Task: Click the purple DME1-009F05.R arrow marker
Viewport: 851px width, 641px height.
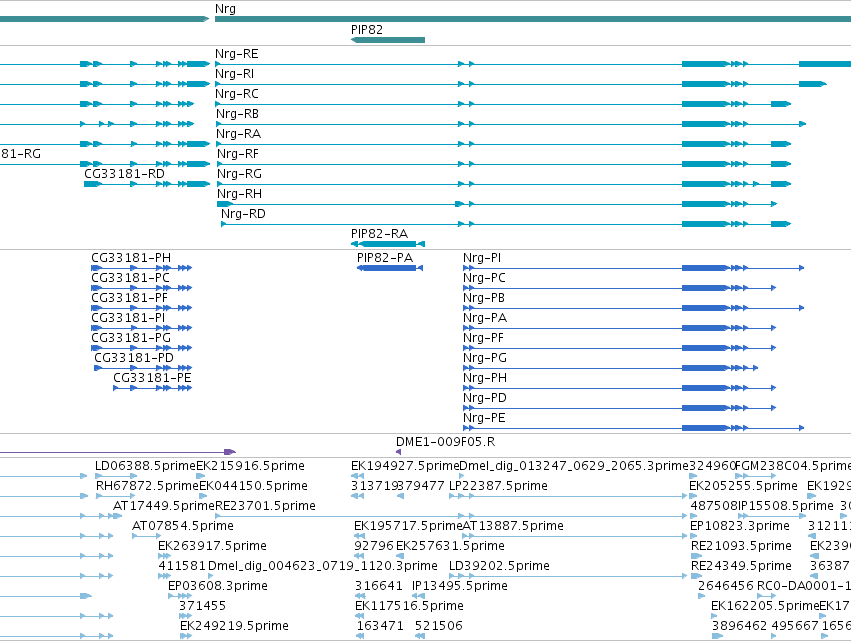Action: click(x=398, y=452)
